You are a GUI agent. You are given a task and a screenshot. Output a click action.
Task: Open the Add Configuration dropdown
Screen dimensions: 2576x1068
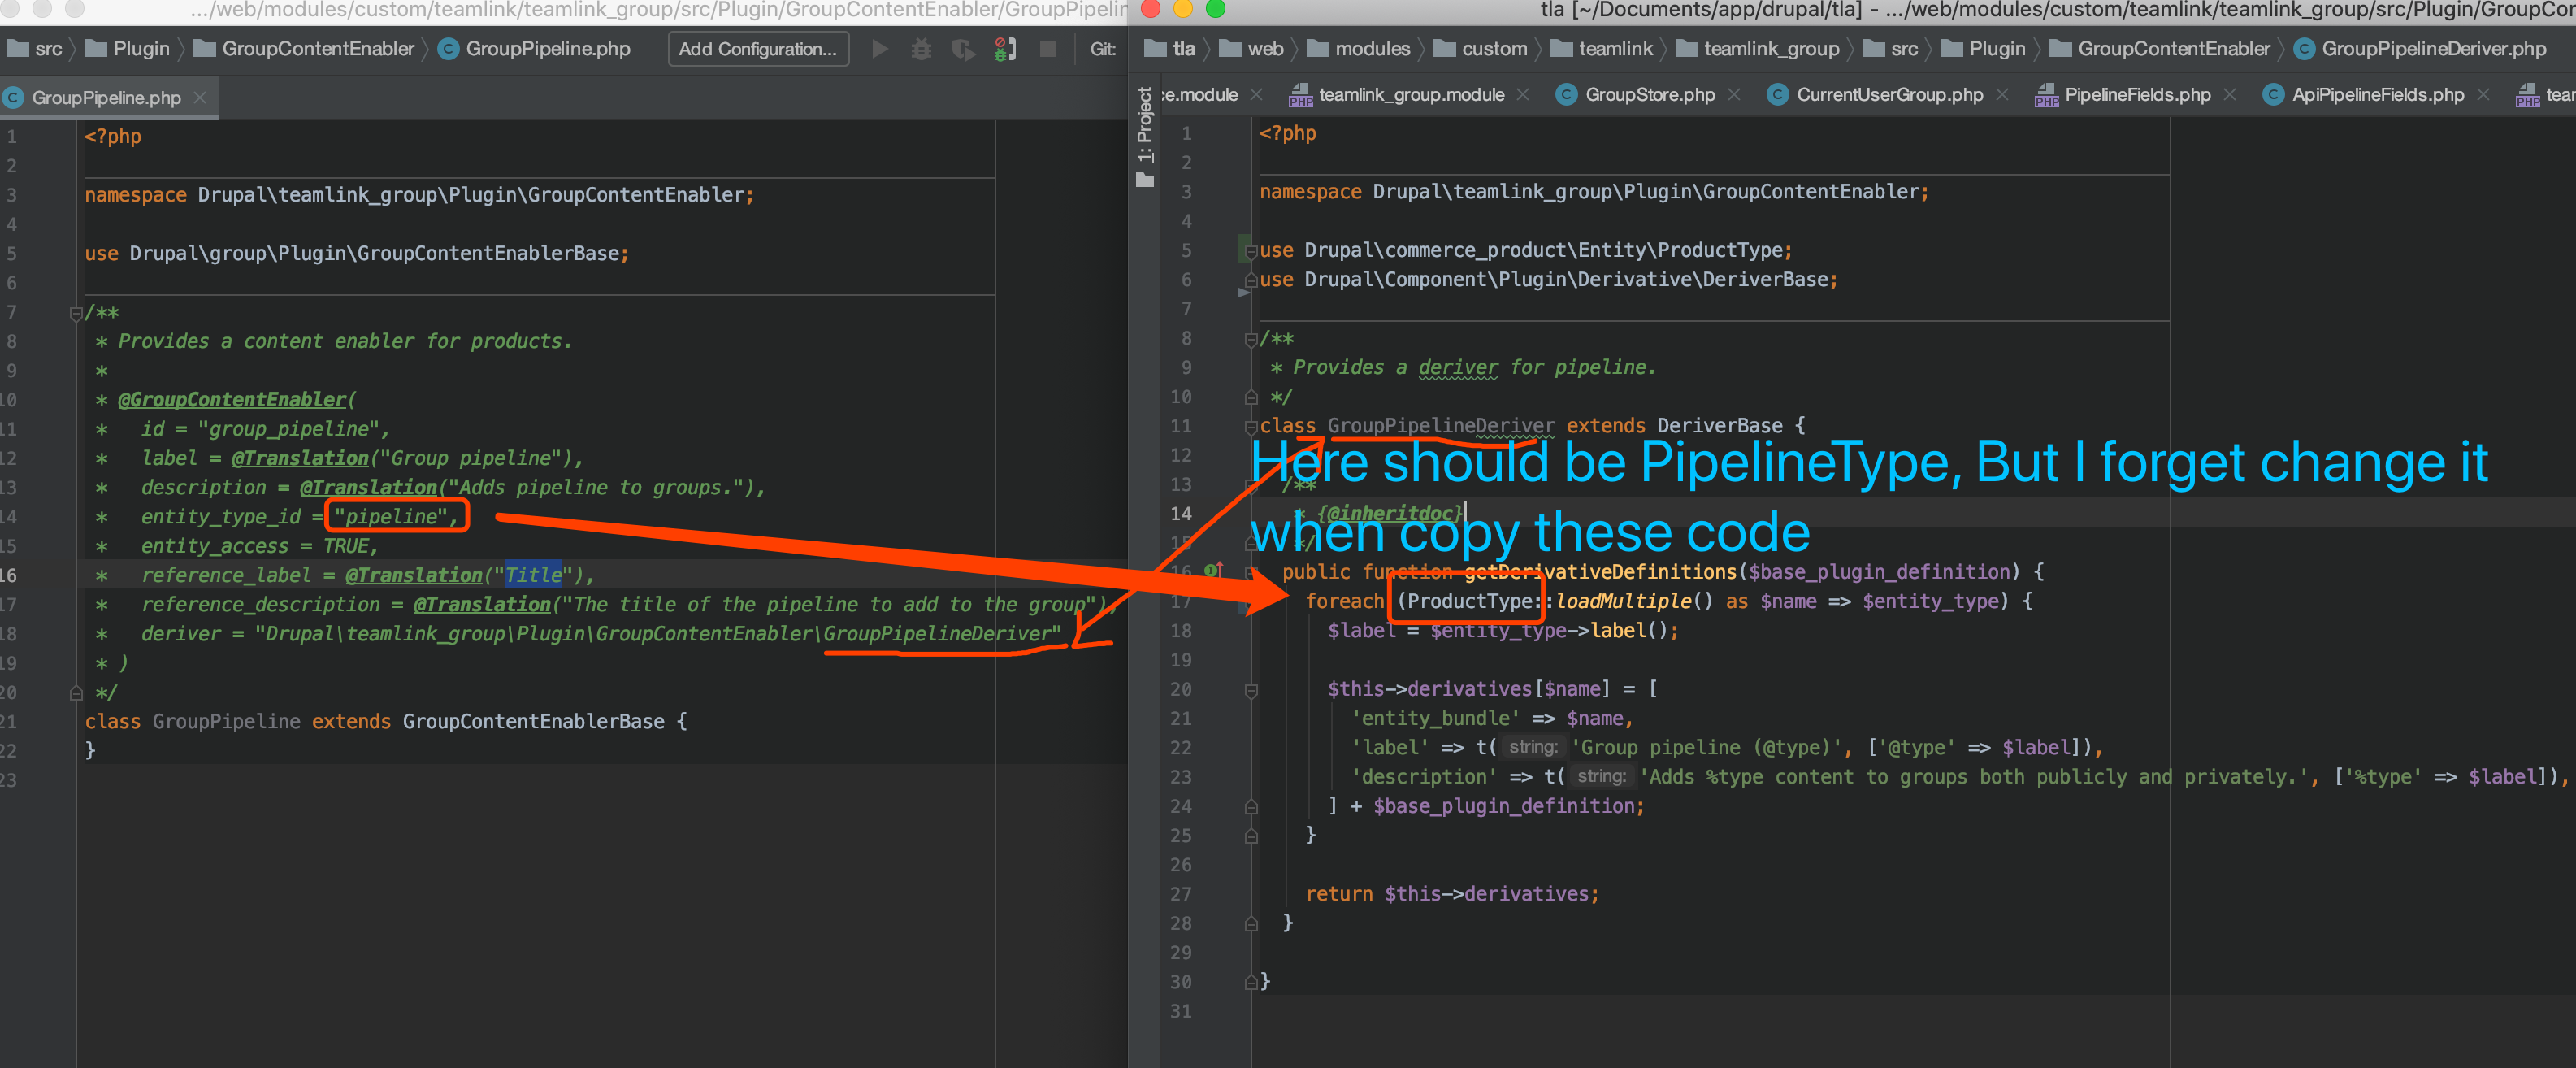pos(757,49)
